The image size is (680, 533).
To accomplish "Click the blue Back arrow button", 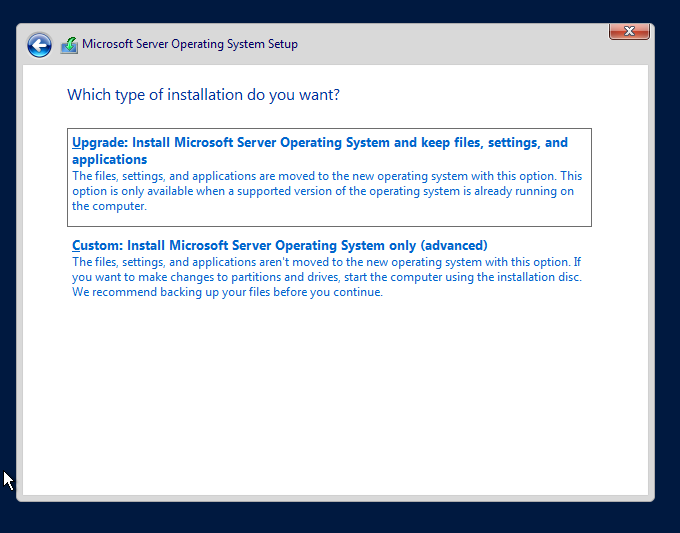I will coord(39,45).
